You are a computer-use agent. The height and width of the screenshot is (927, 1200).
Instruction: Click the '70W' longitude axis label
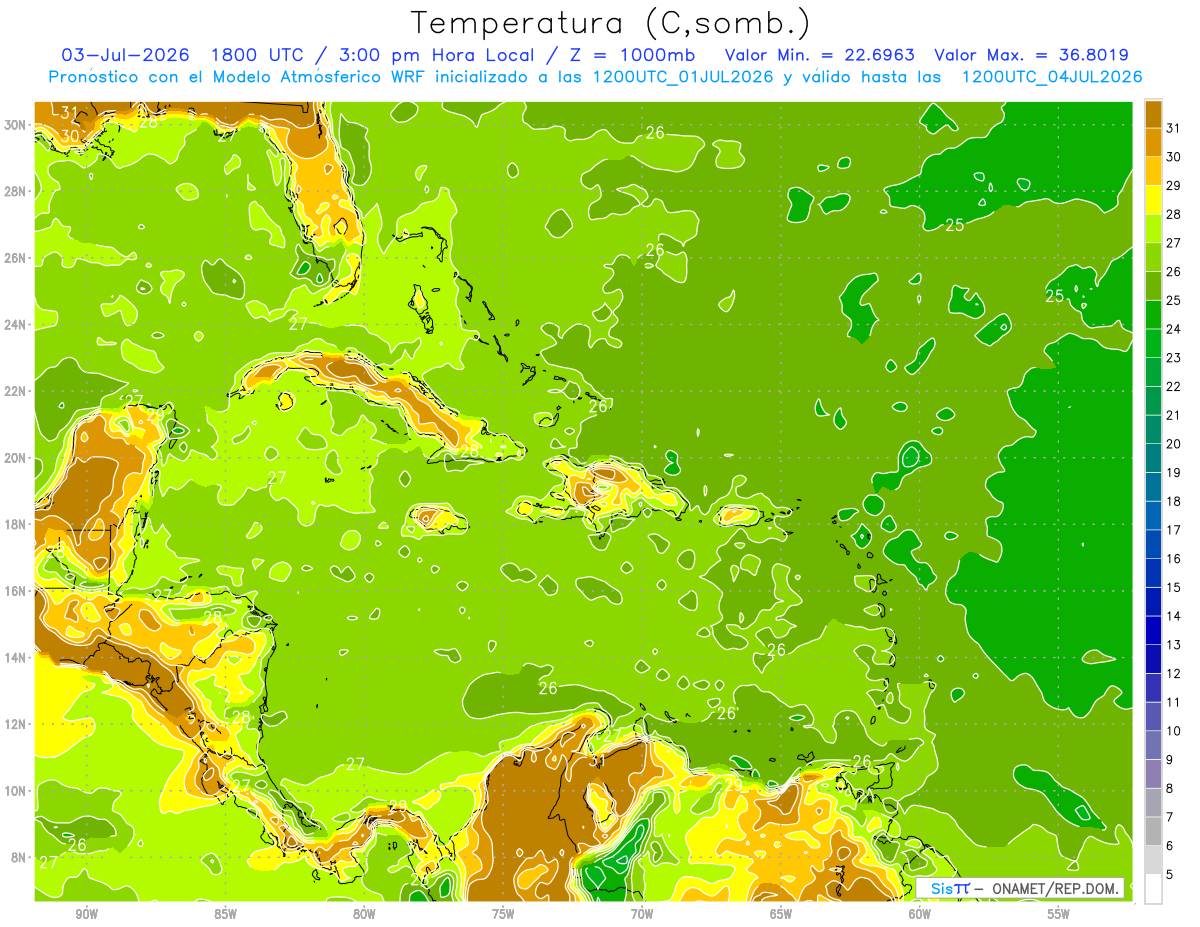pos(642,914)
